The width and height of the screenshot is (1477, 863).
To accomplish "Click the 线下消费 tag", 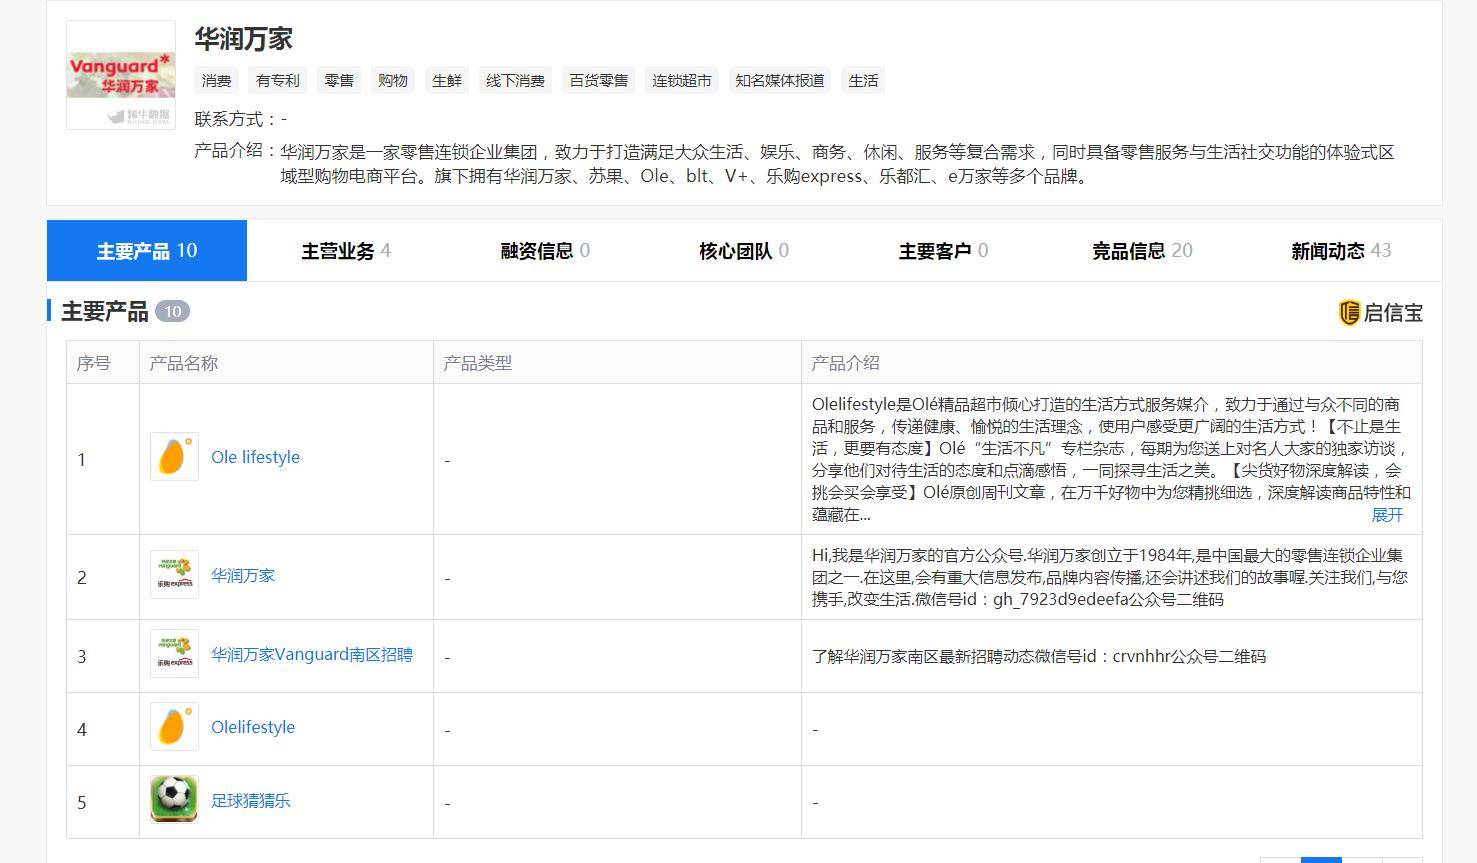I will (515, 81).
